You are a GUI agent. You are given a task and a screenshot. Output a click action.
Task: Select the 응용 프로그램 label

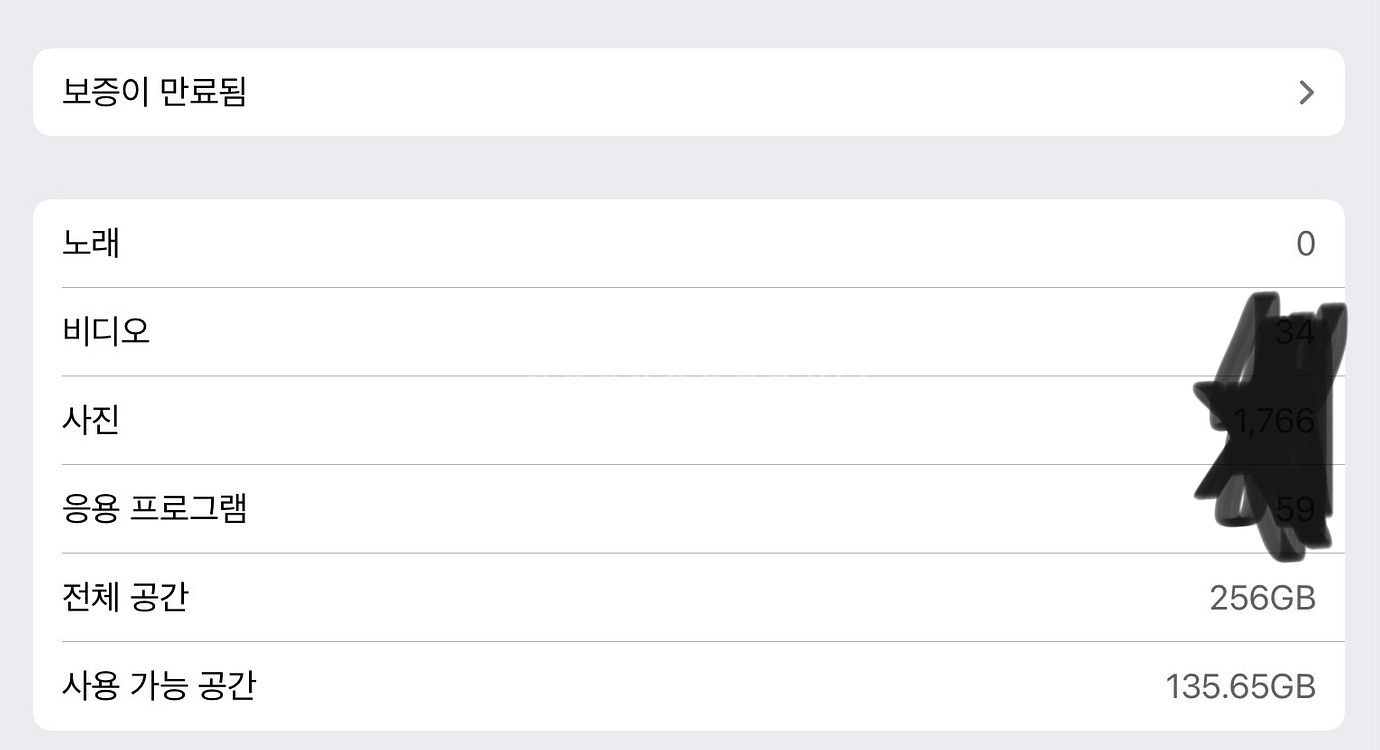tap(154, 508)
